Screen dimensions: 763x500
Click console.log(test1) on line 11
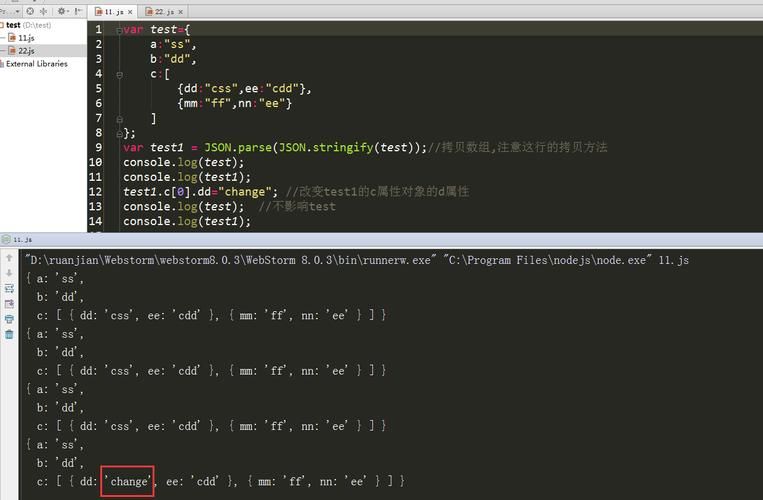pyautogui.click(x=187, y=177)
